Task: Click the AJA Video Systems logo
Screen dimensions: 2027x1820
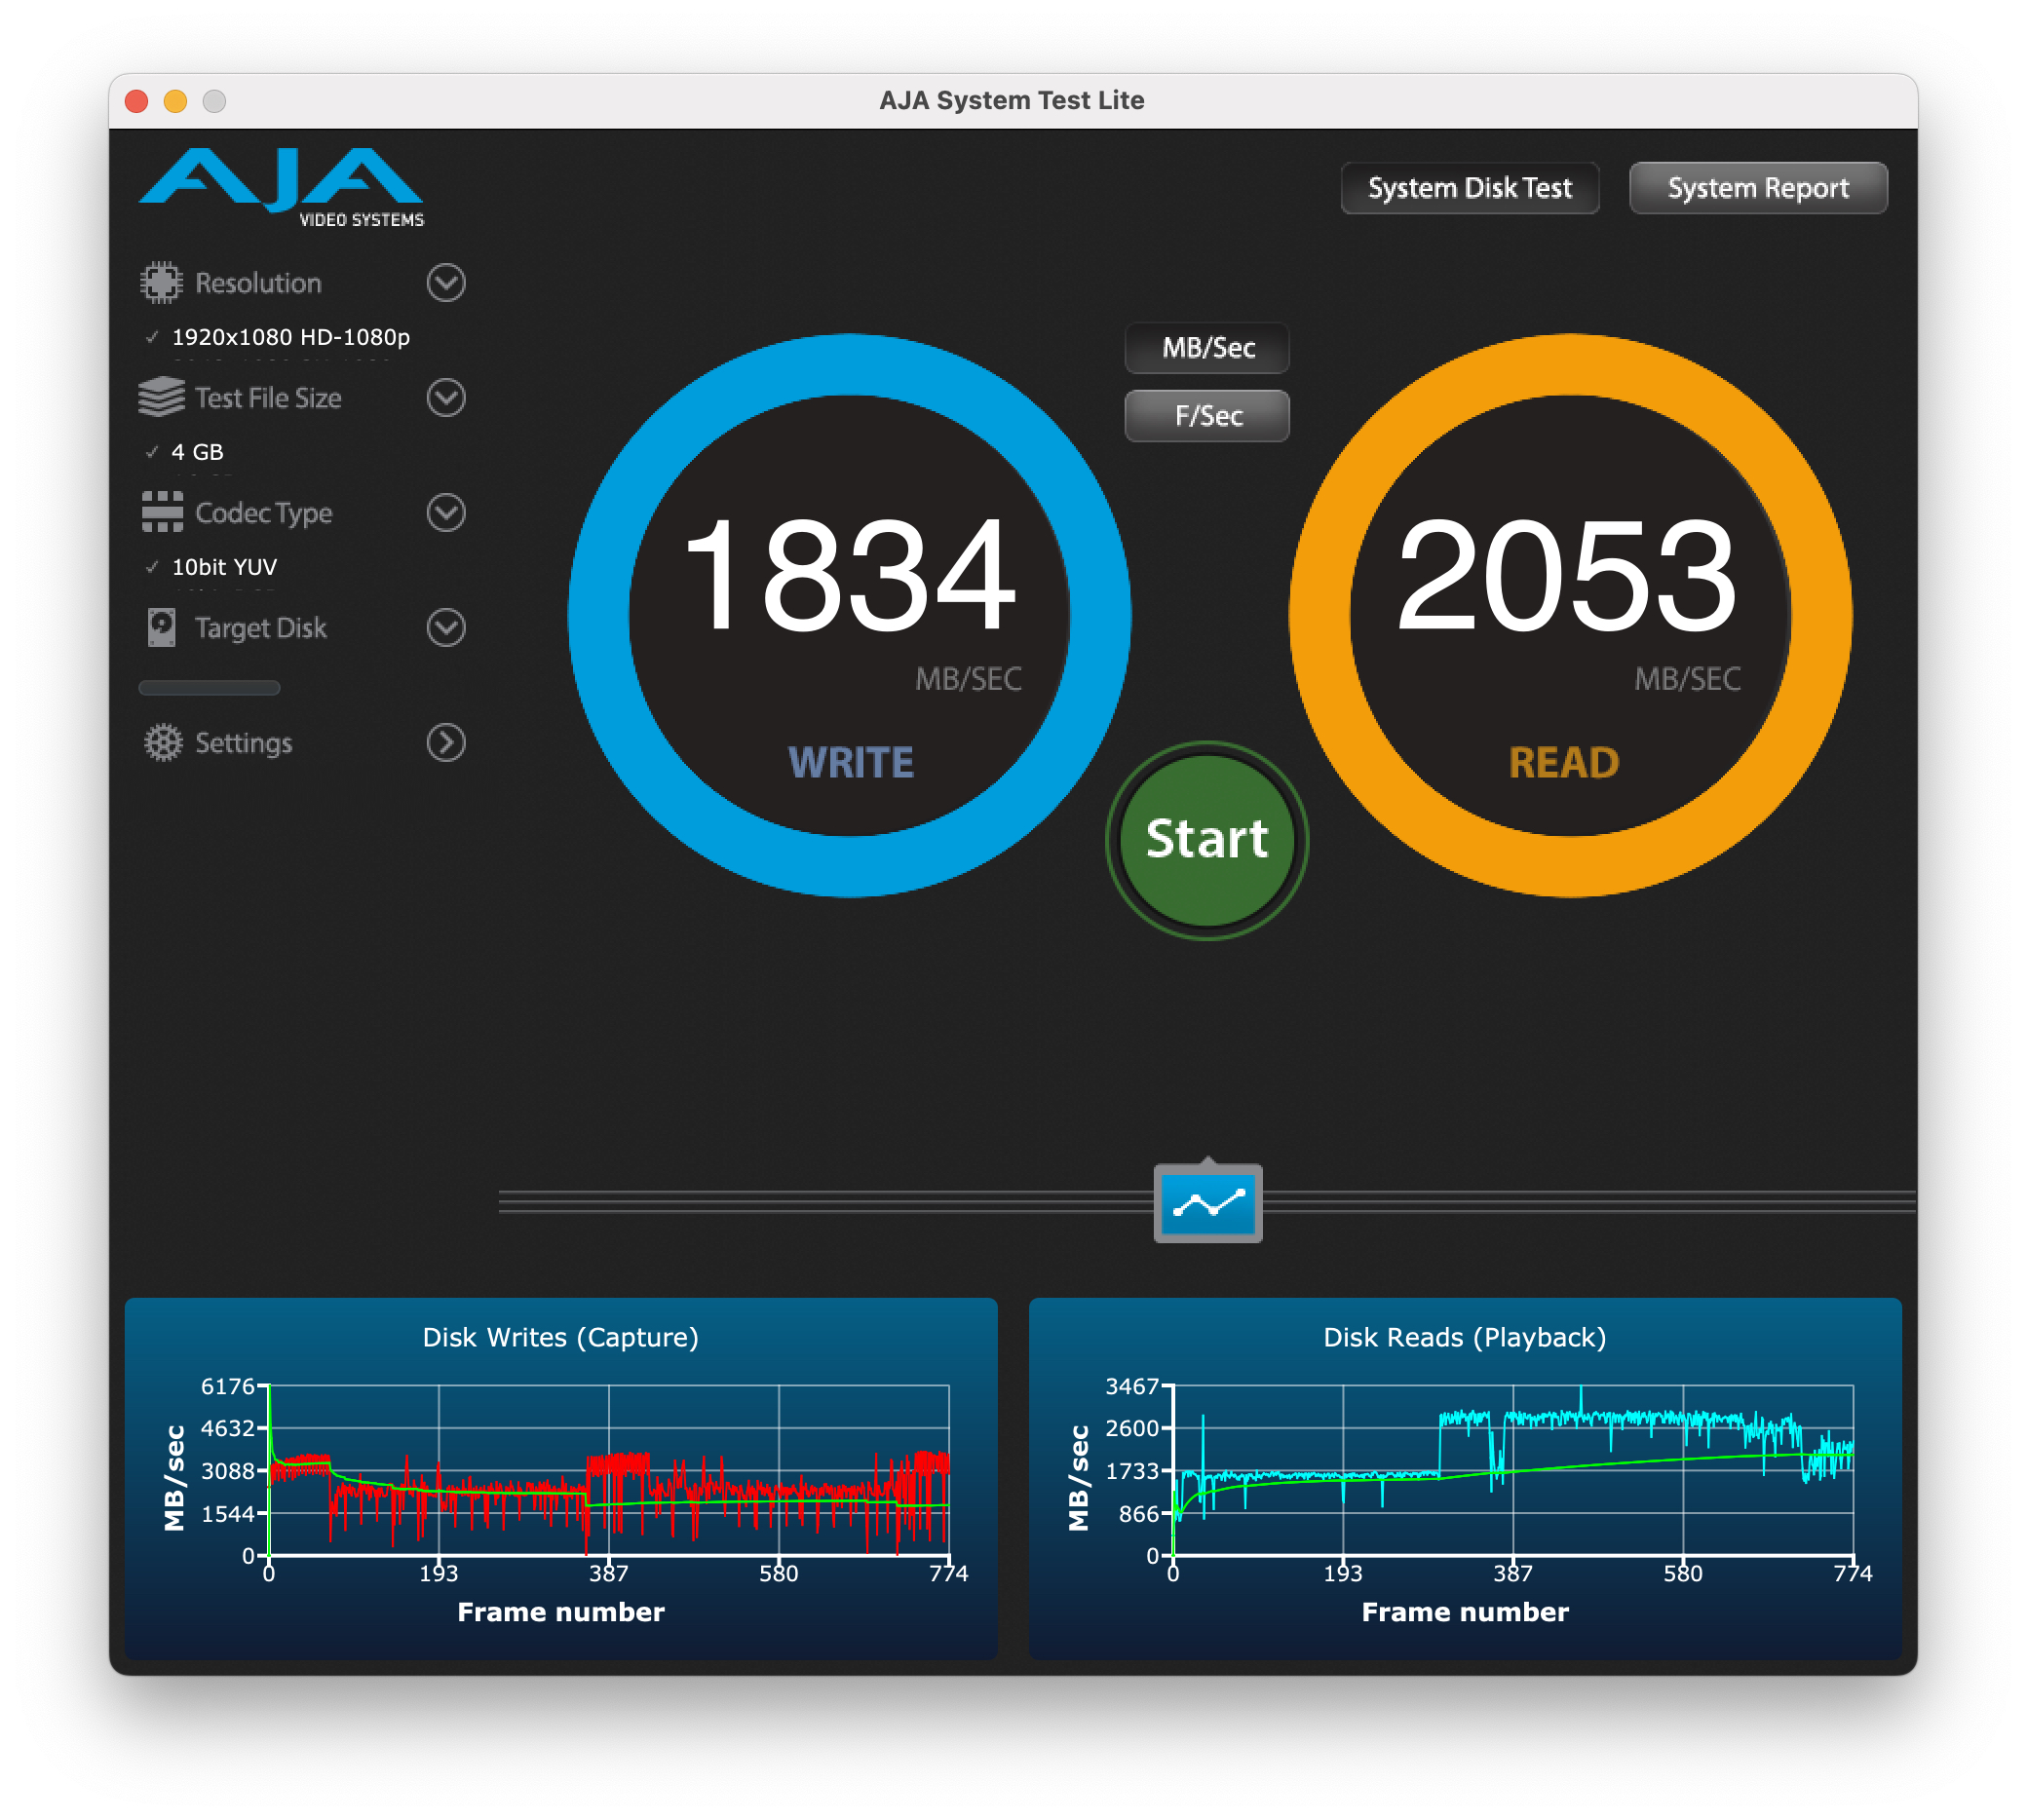Action: pyautogui.click(x=281, y=186)
